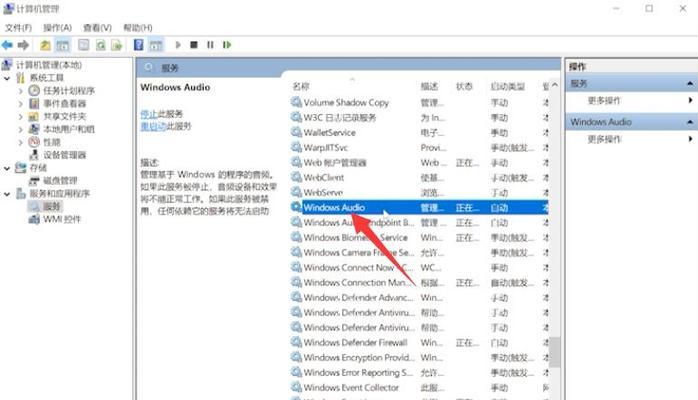Viewport: 698px width, 400px height.
Task: Pause the service with the pause icon
Action: tap(210, 45)
